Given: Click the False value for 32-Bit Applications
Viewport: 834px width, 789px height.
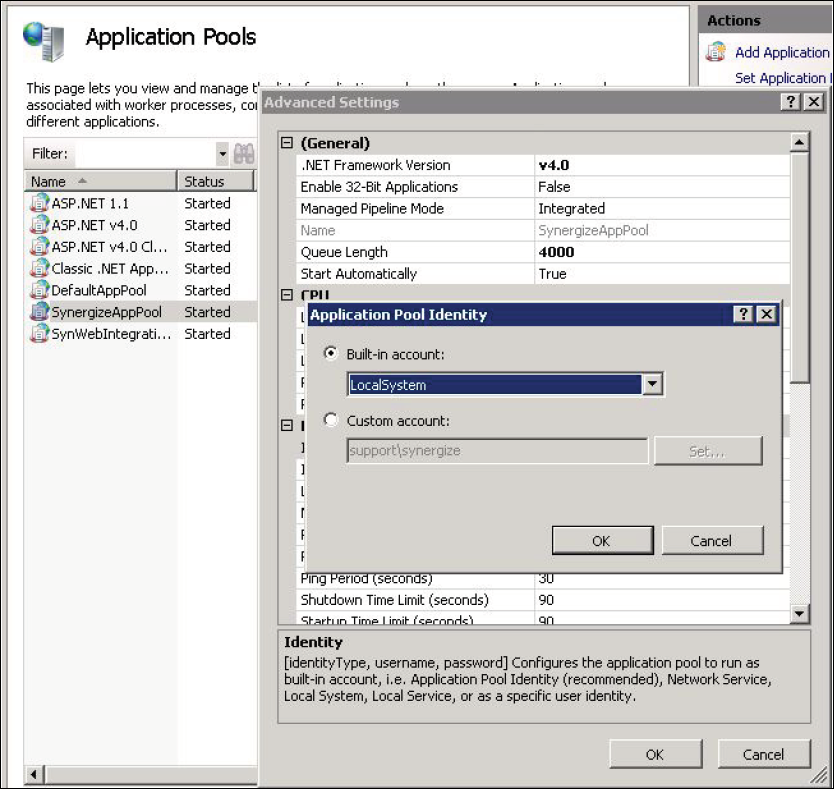Looking at the screenshot, I should 554,187.
